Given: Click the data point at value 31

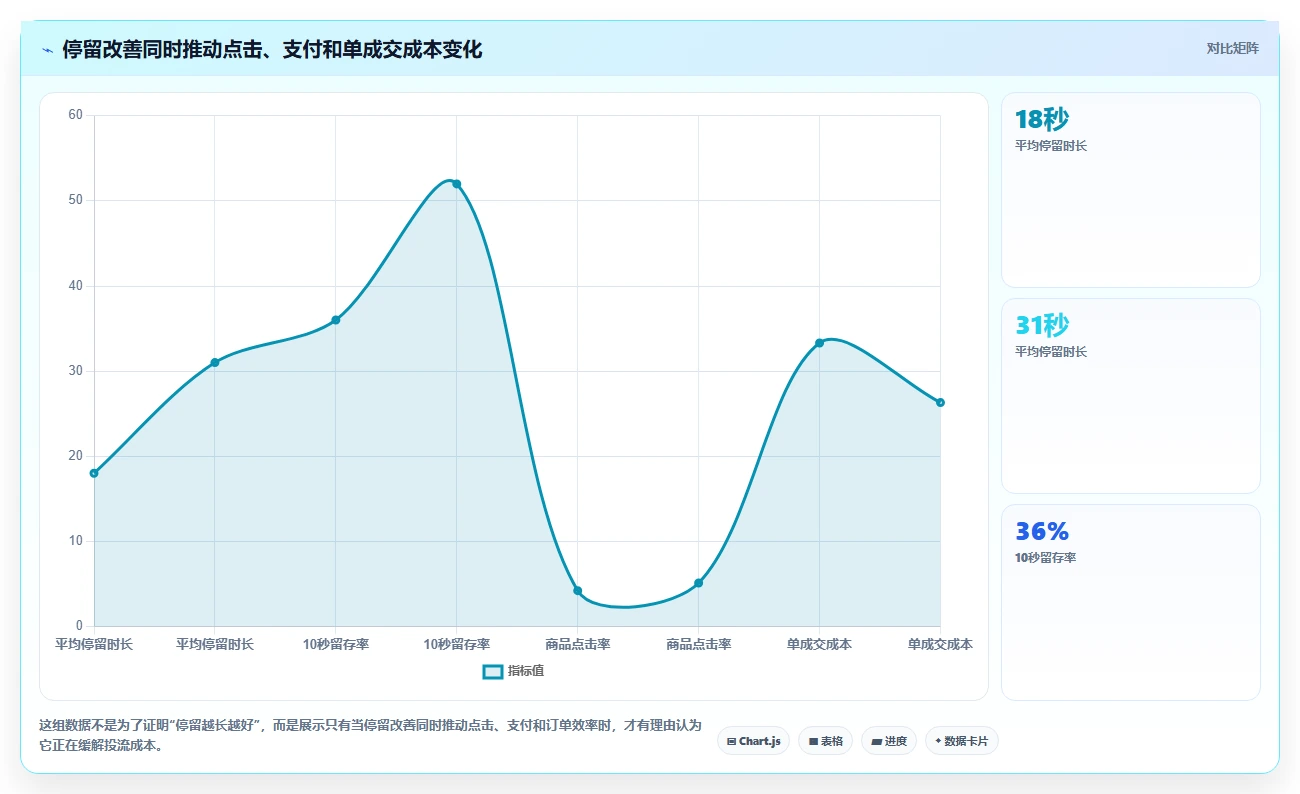Looking at the screenshot, I should point(215,362).
